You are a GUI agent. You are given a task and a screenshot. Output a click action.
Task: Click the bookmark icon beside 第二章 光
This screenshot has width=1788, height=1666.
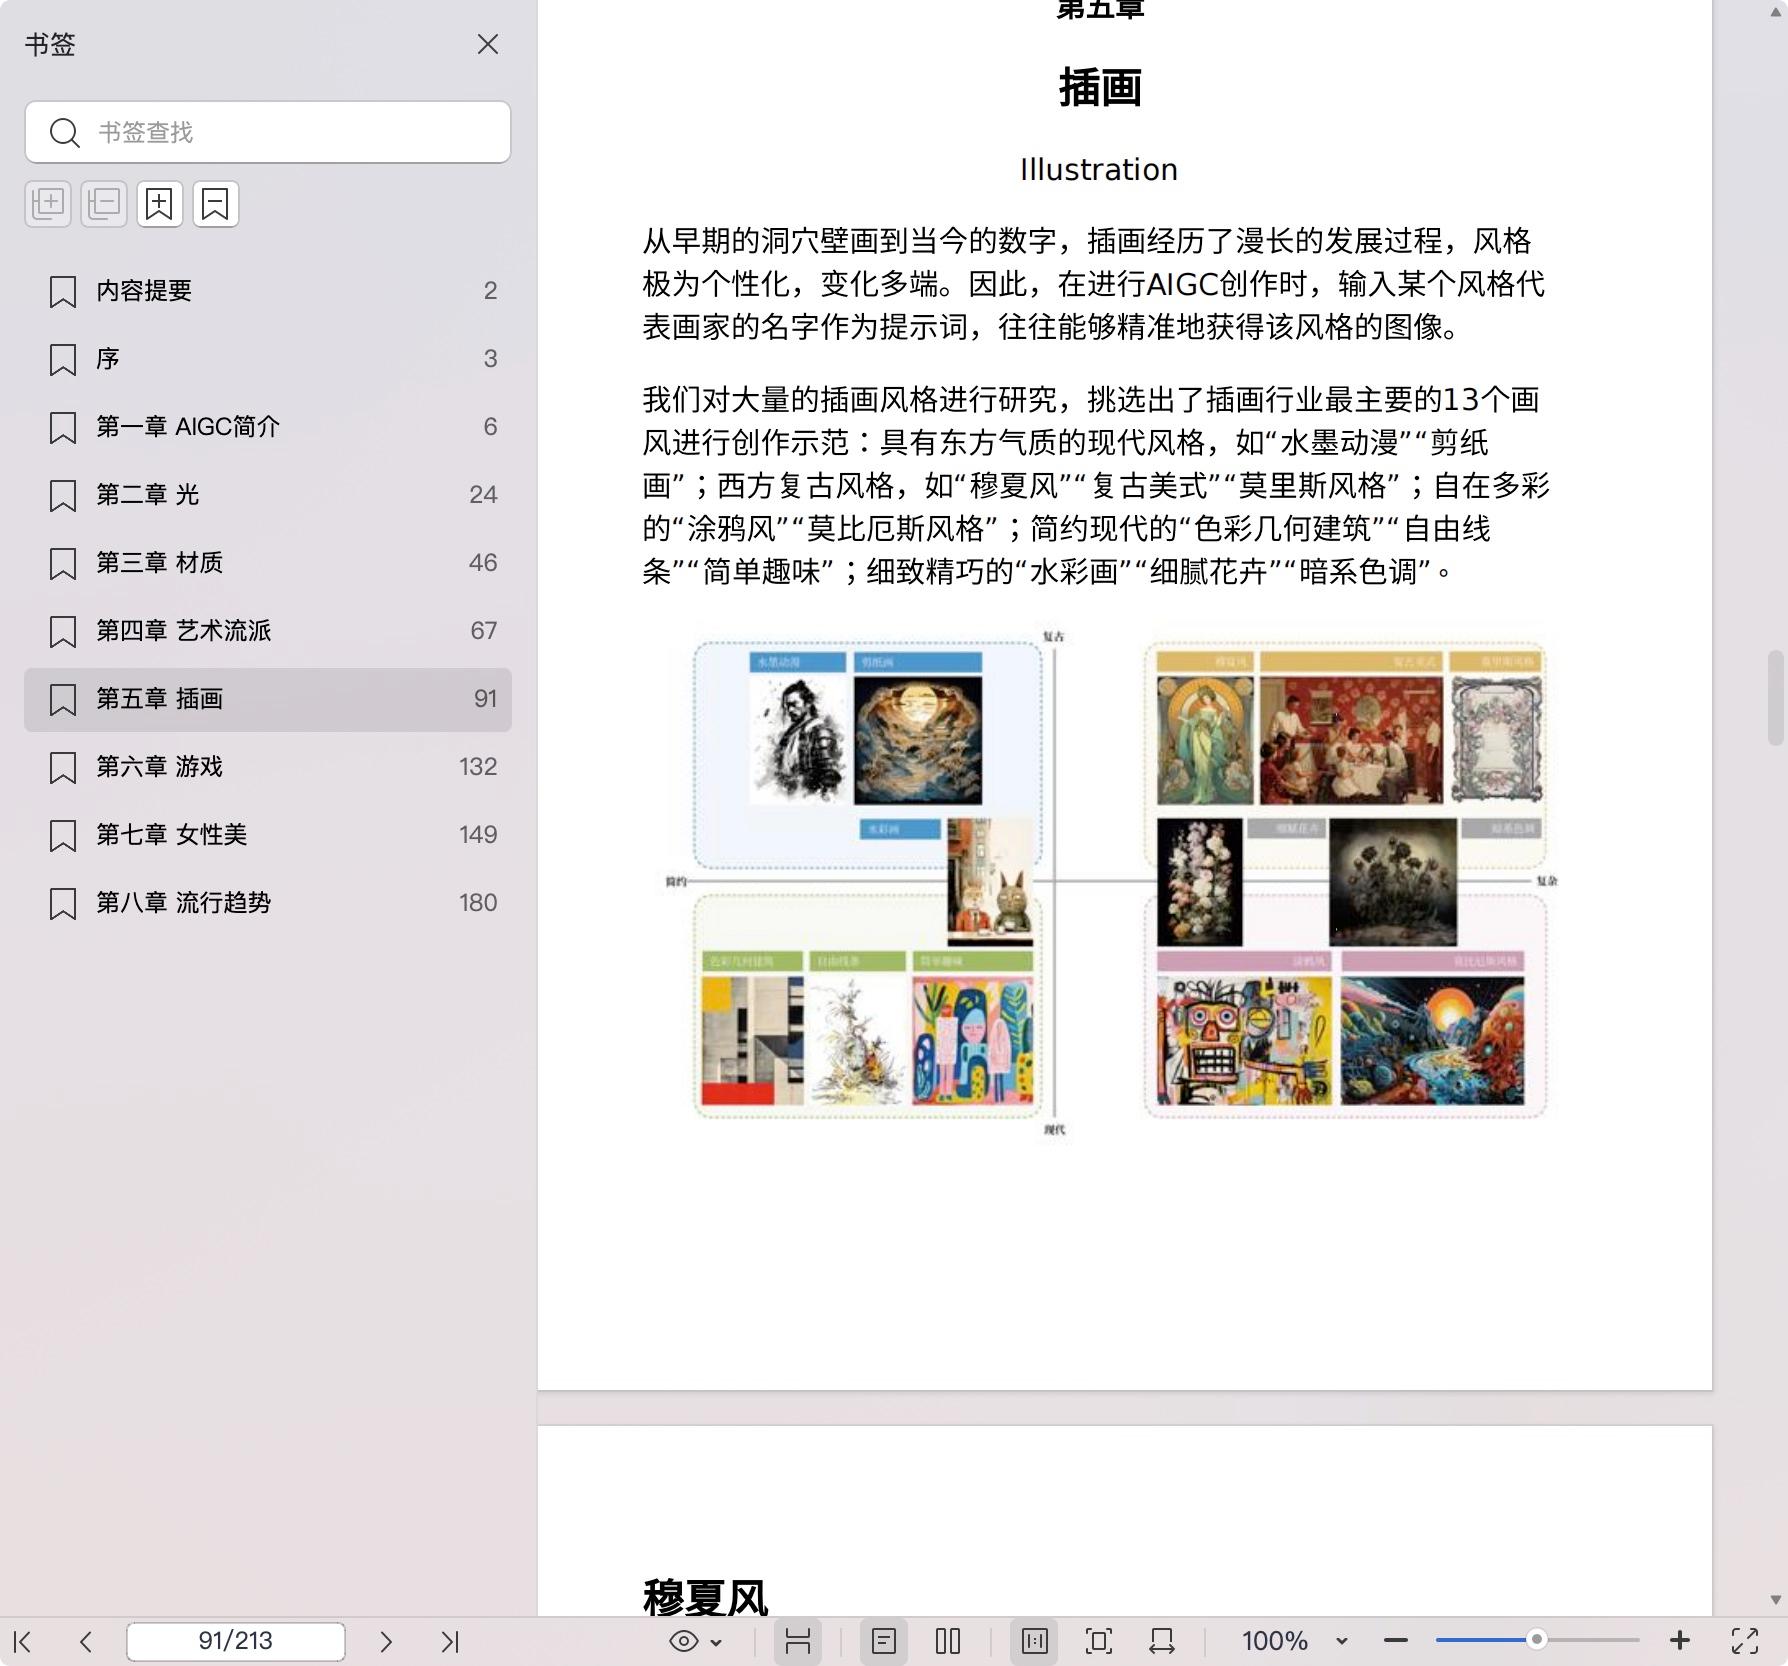coord(63,496)
